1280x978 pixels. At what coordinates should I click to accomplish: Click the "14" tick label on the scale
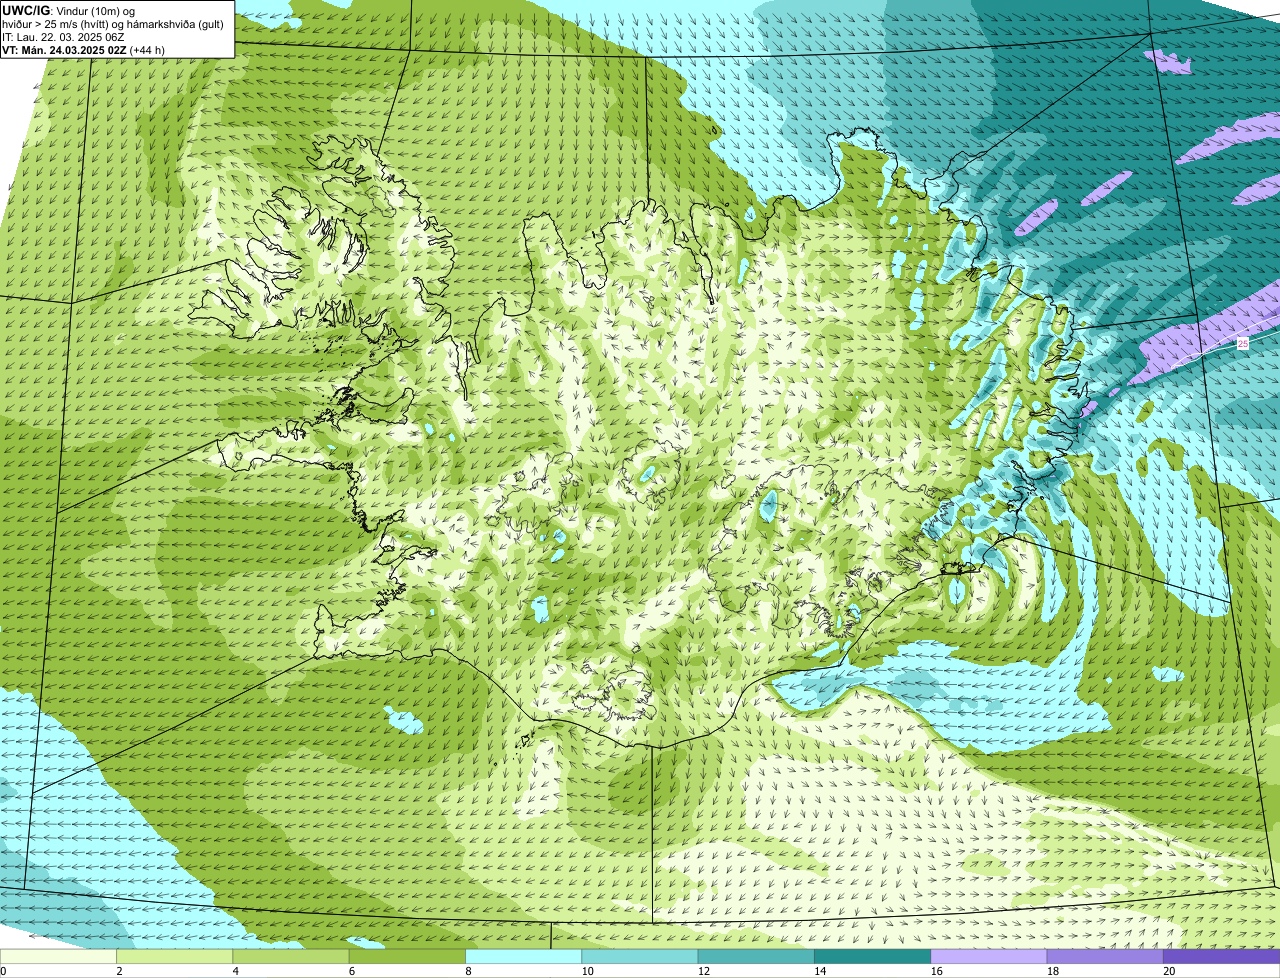pyautogui.click(x=819, y=971)
